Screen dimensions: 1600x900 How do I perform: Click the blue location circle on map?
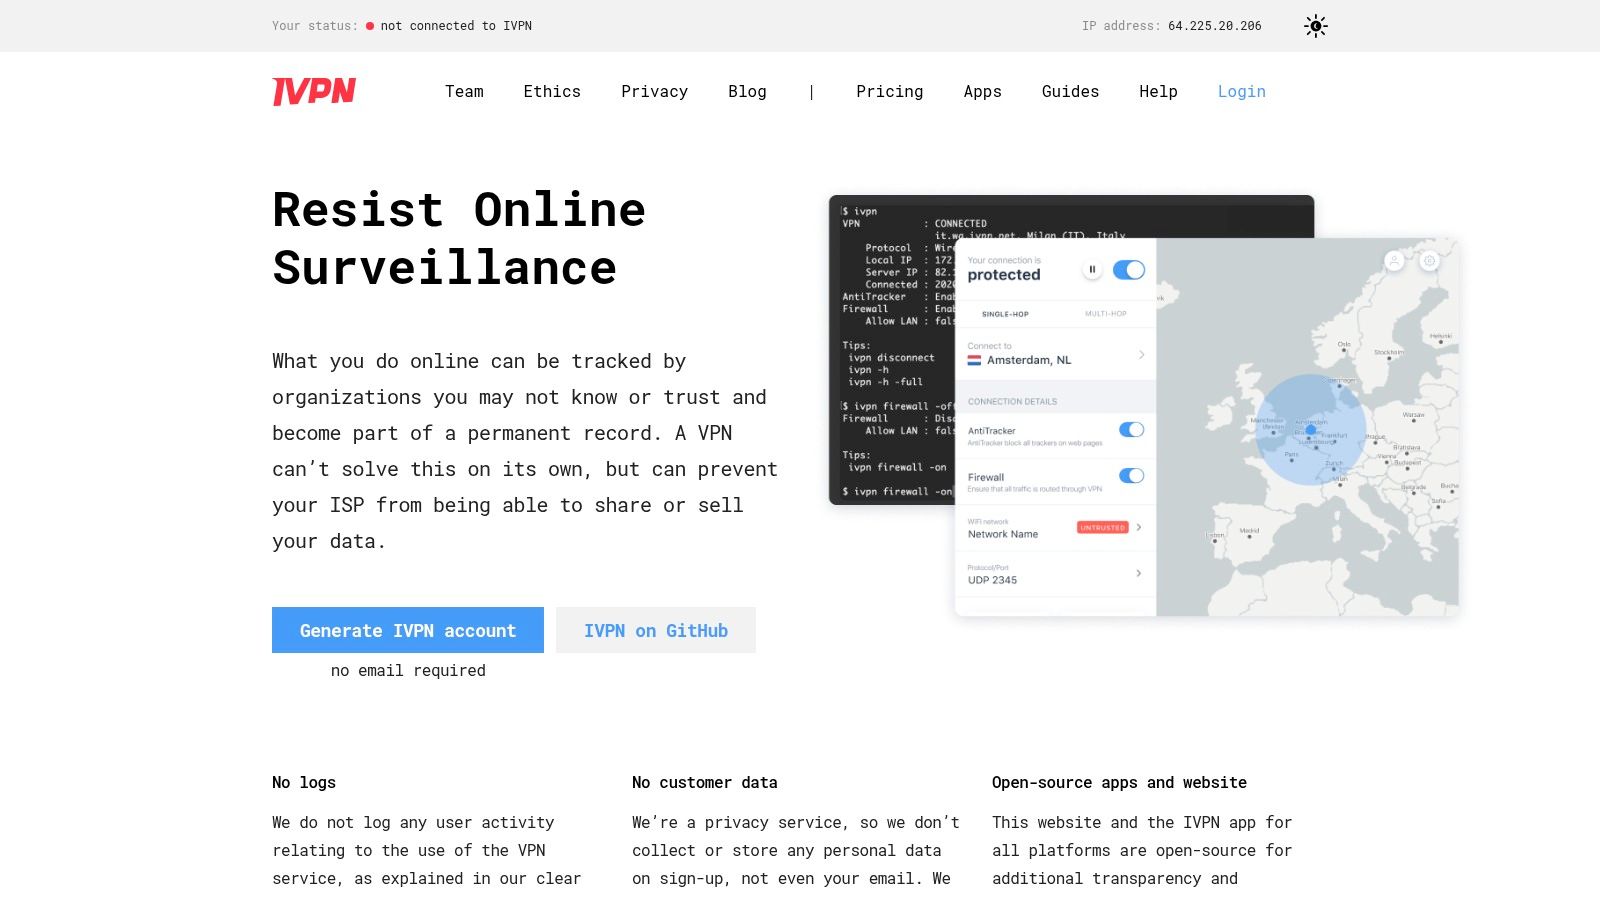(x=1310, y=429)
